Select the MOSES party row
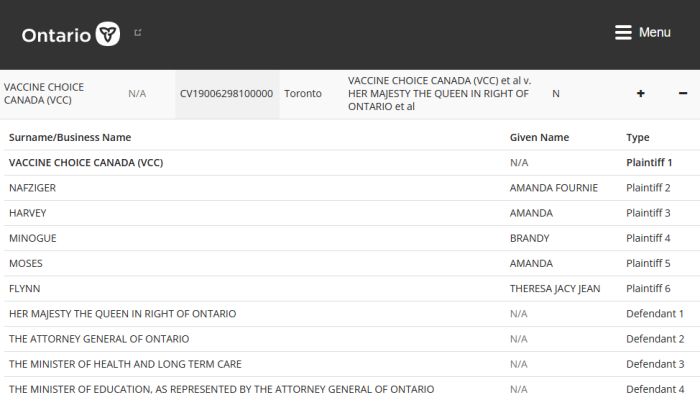The image size is (700, 413). pyautogui.click(x=352, y=263)
